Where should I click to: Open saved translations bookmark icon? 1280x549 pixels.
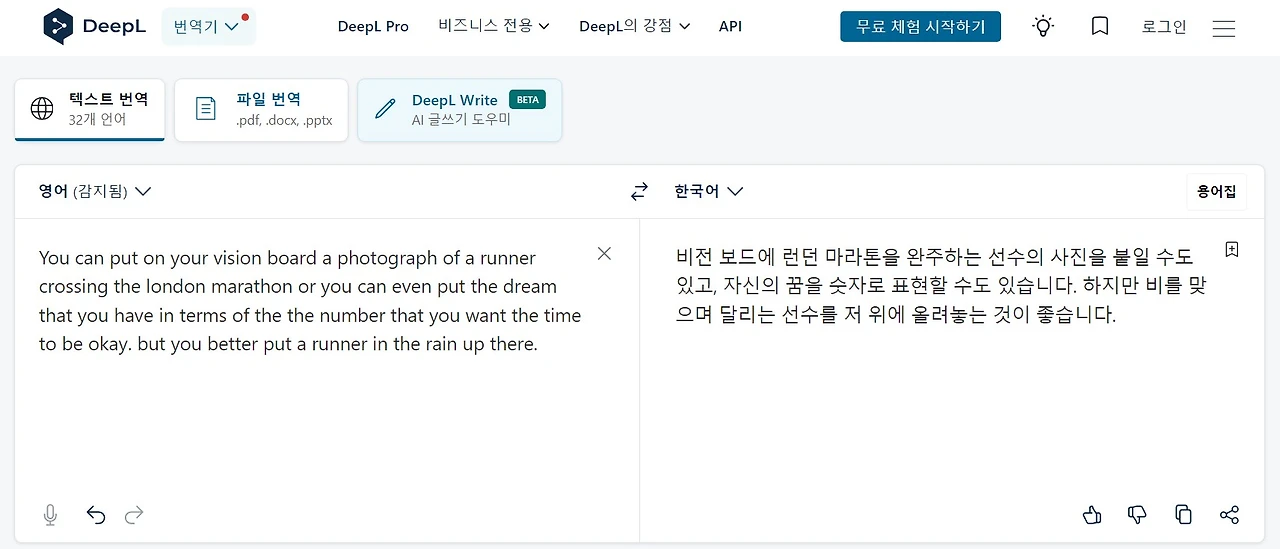[x=1100, y=27]
